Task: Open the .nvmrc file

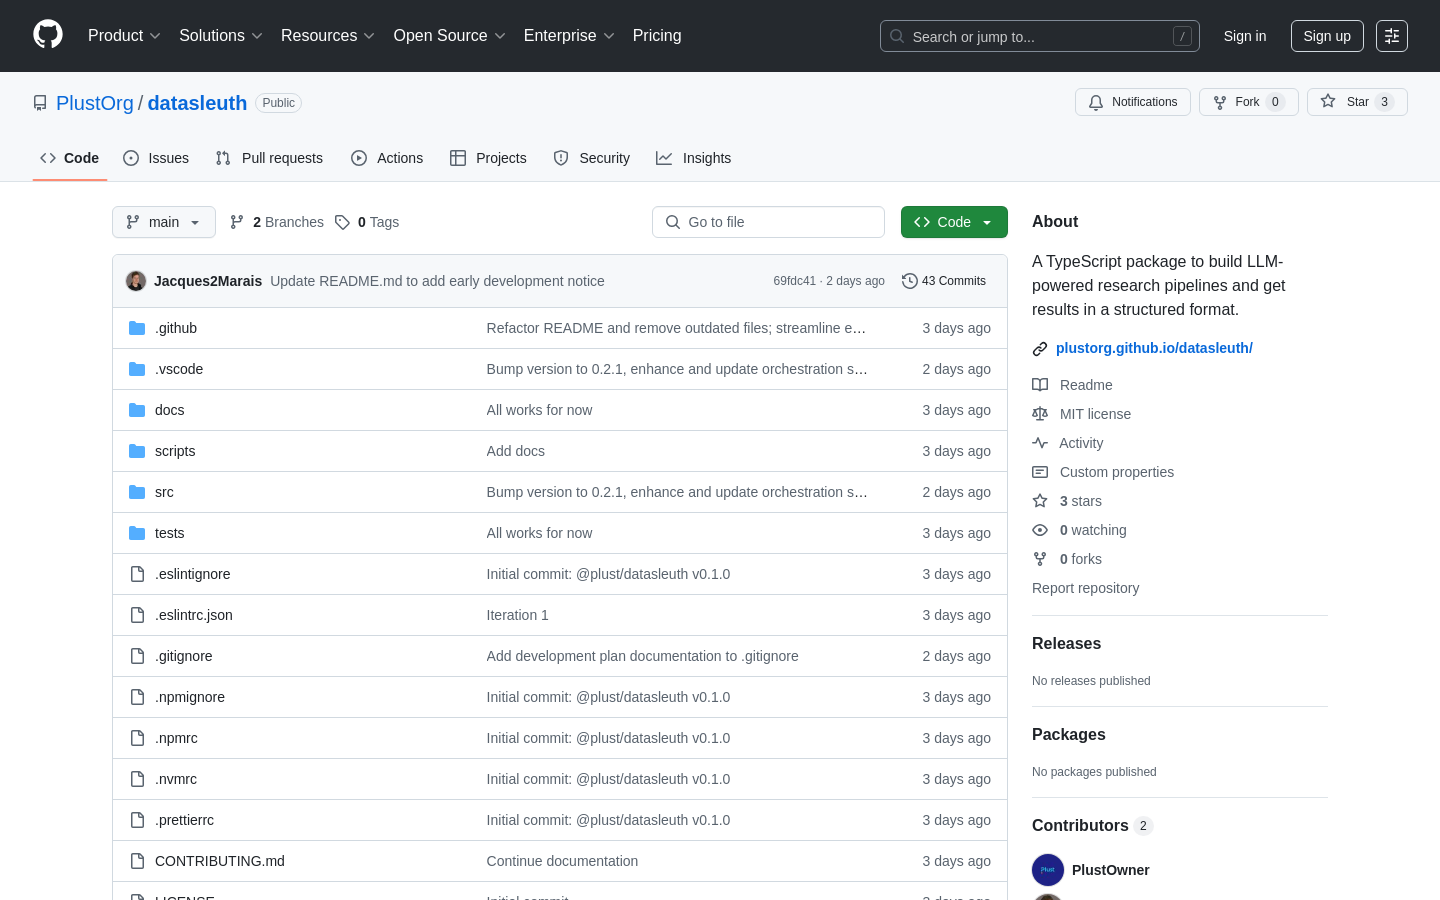Action: 176,779
